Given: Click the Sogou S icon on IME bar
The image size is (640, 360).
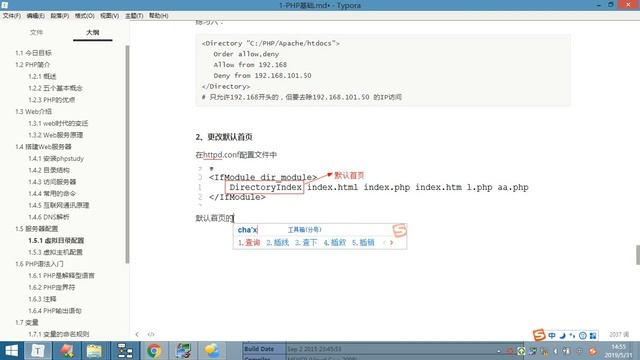Looking at the screenshot, I should coord(539,335).
